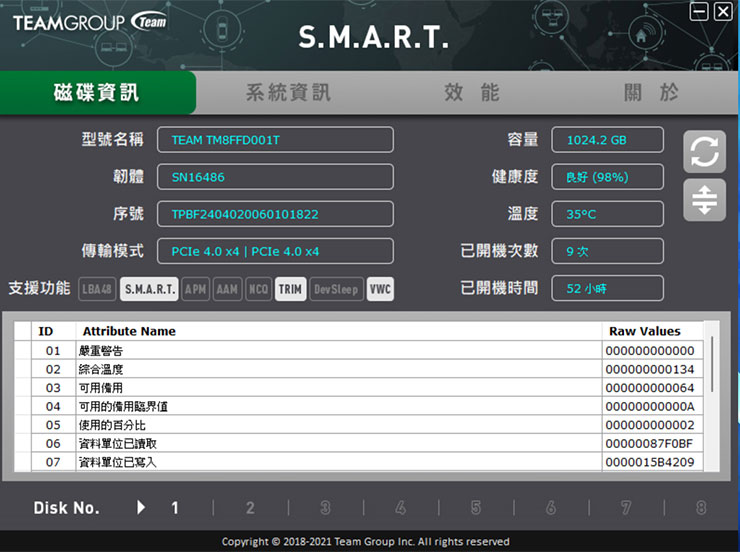Click raw value 00000087F0BF

click(x=649, y=443)
